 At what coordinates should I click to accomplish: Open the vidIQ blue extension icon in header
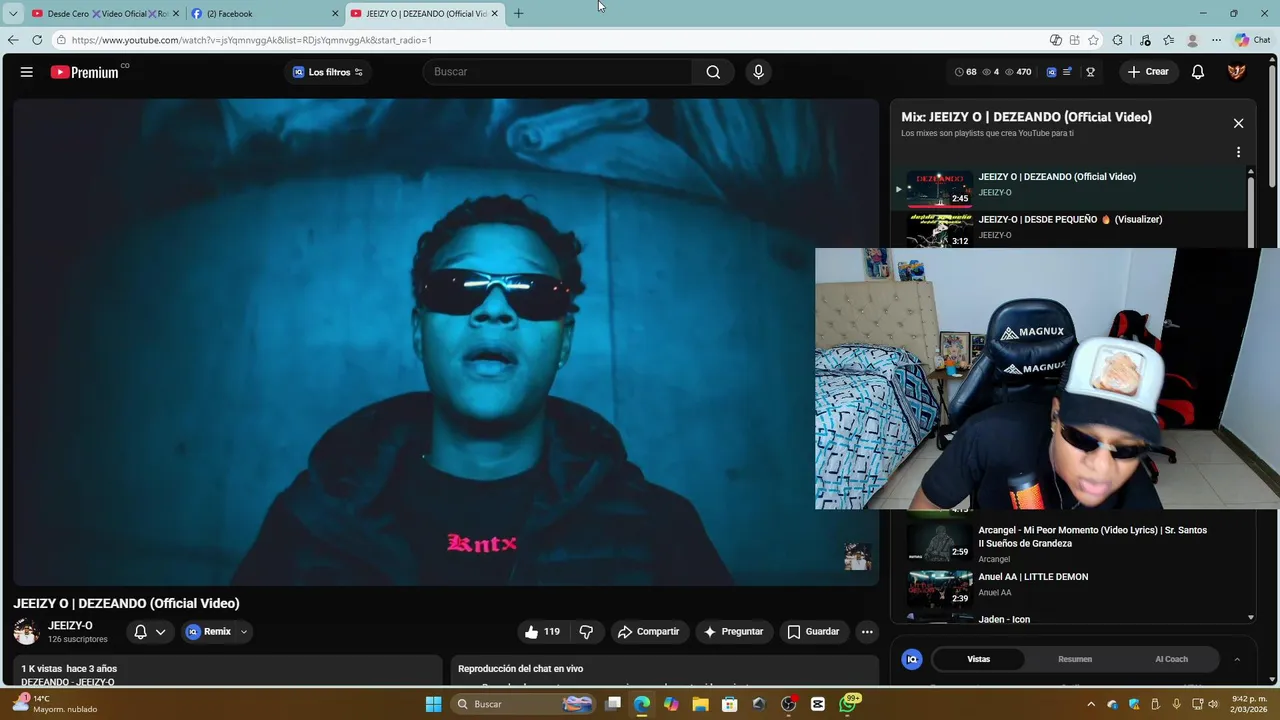(1051, 72)
